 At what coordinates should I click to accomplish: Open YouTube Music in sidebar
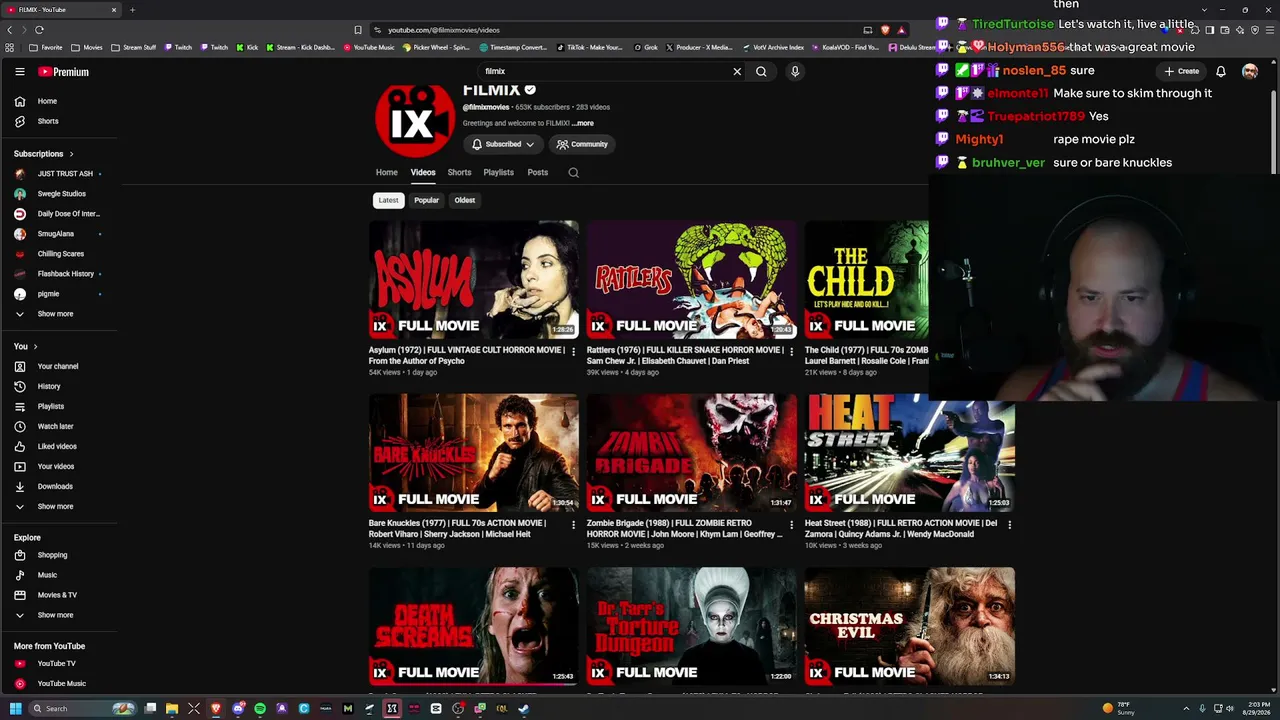tap(60, 683)
